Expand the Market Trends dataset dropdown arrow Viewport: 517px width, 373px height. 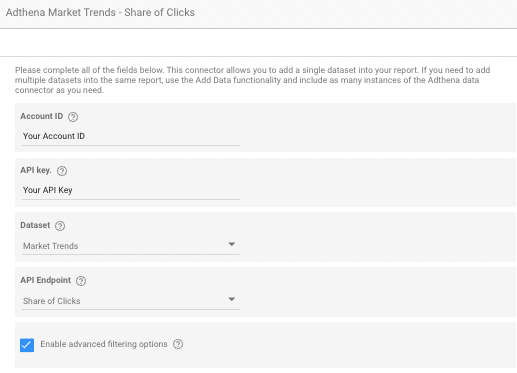tap(232, 244)
